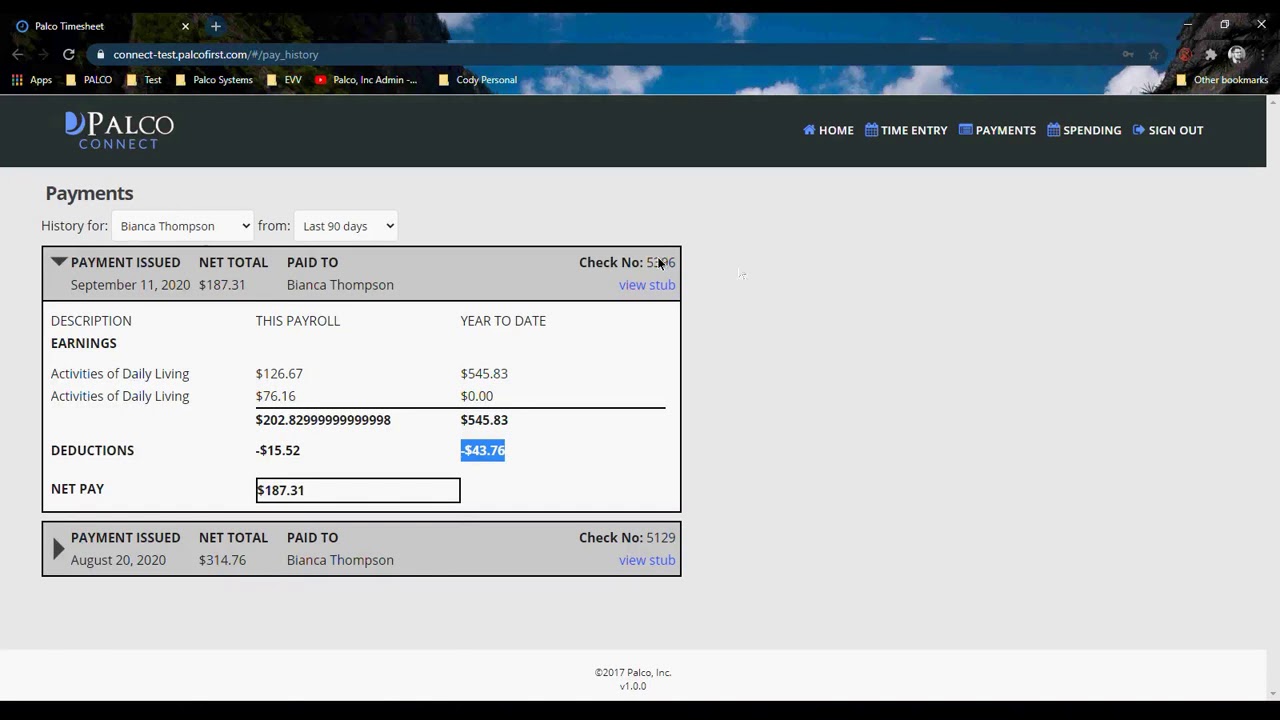
Task: Click the -$15.52 deductions amount
Action: click(278, 450)
